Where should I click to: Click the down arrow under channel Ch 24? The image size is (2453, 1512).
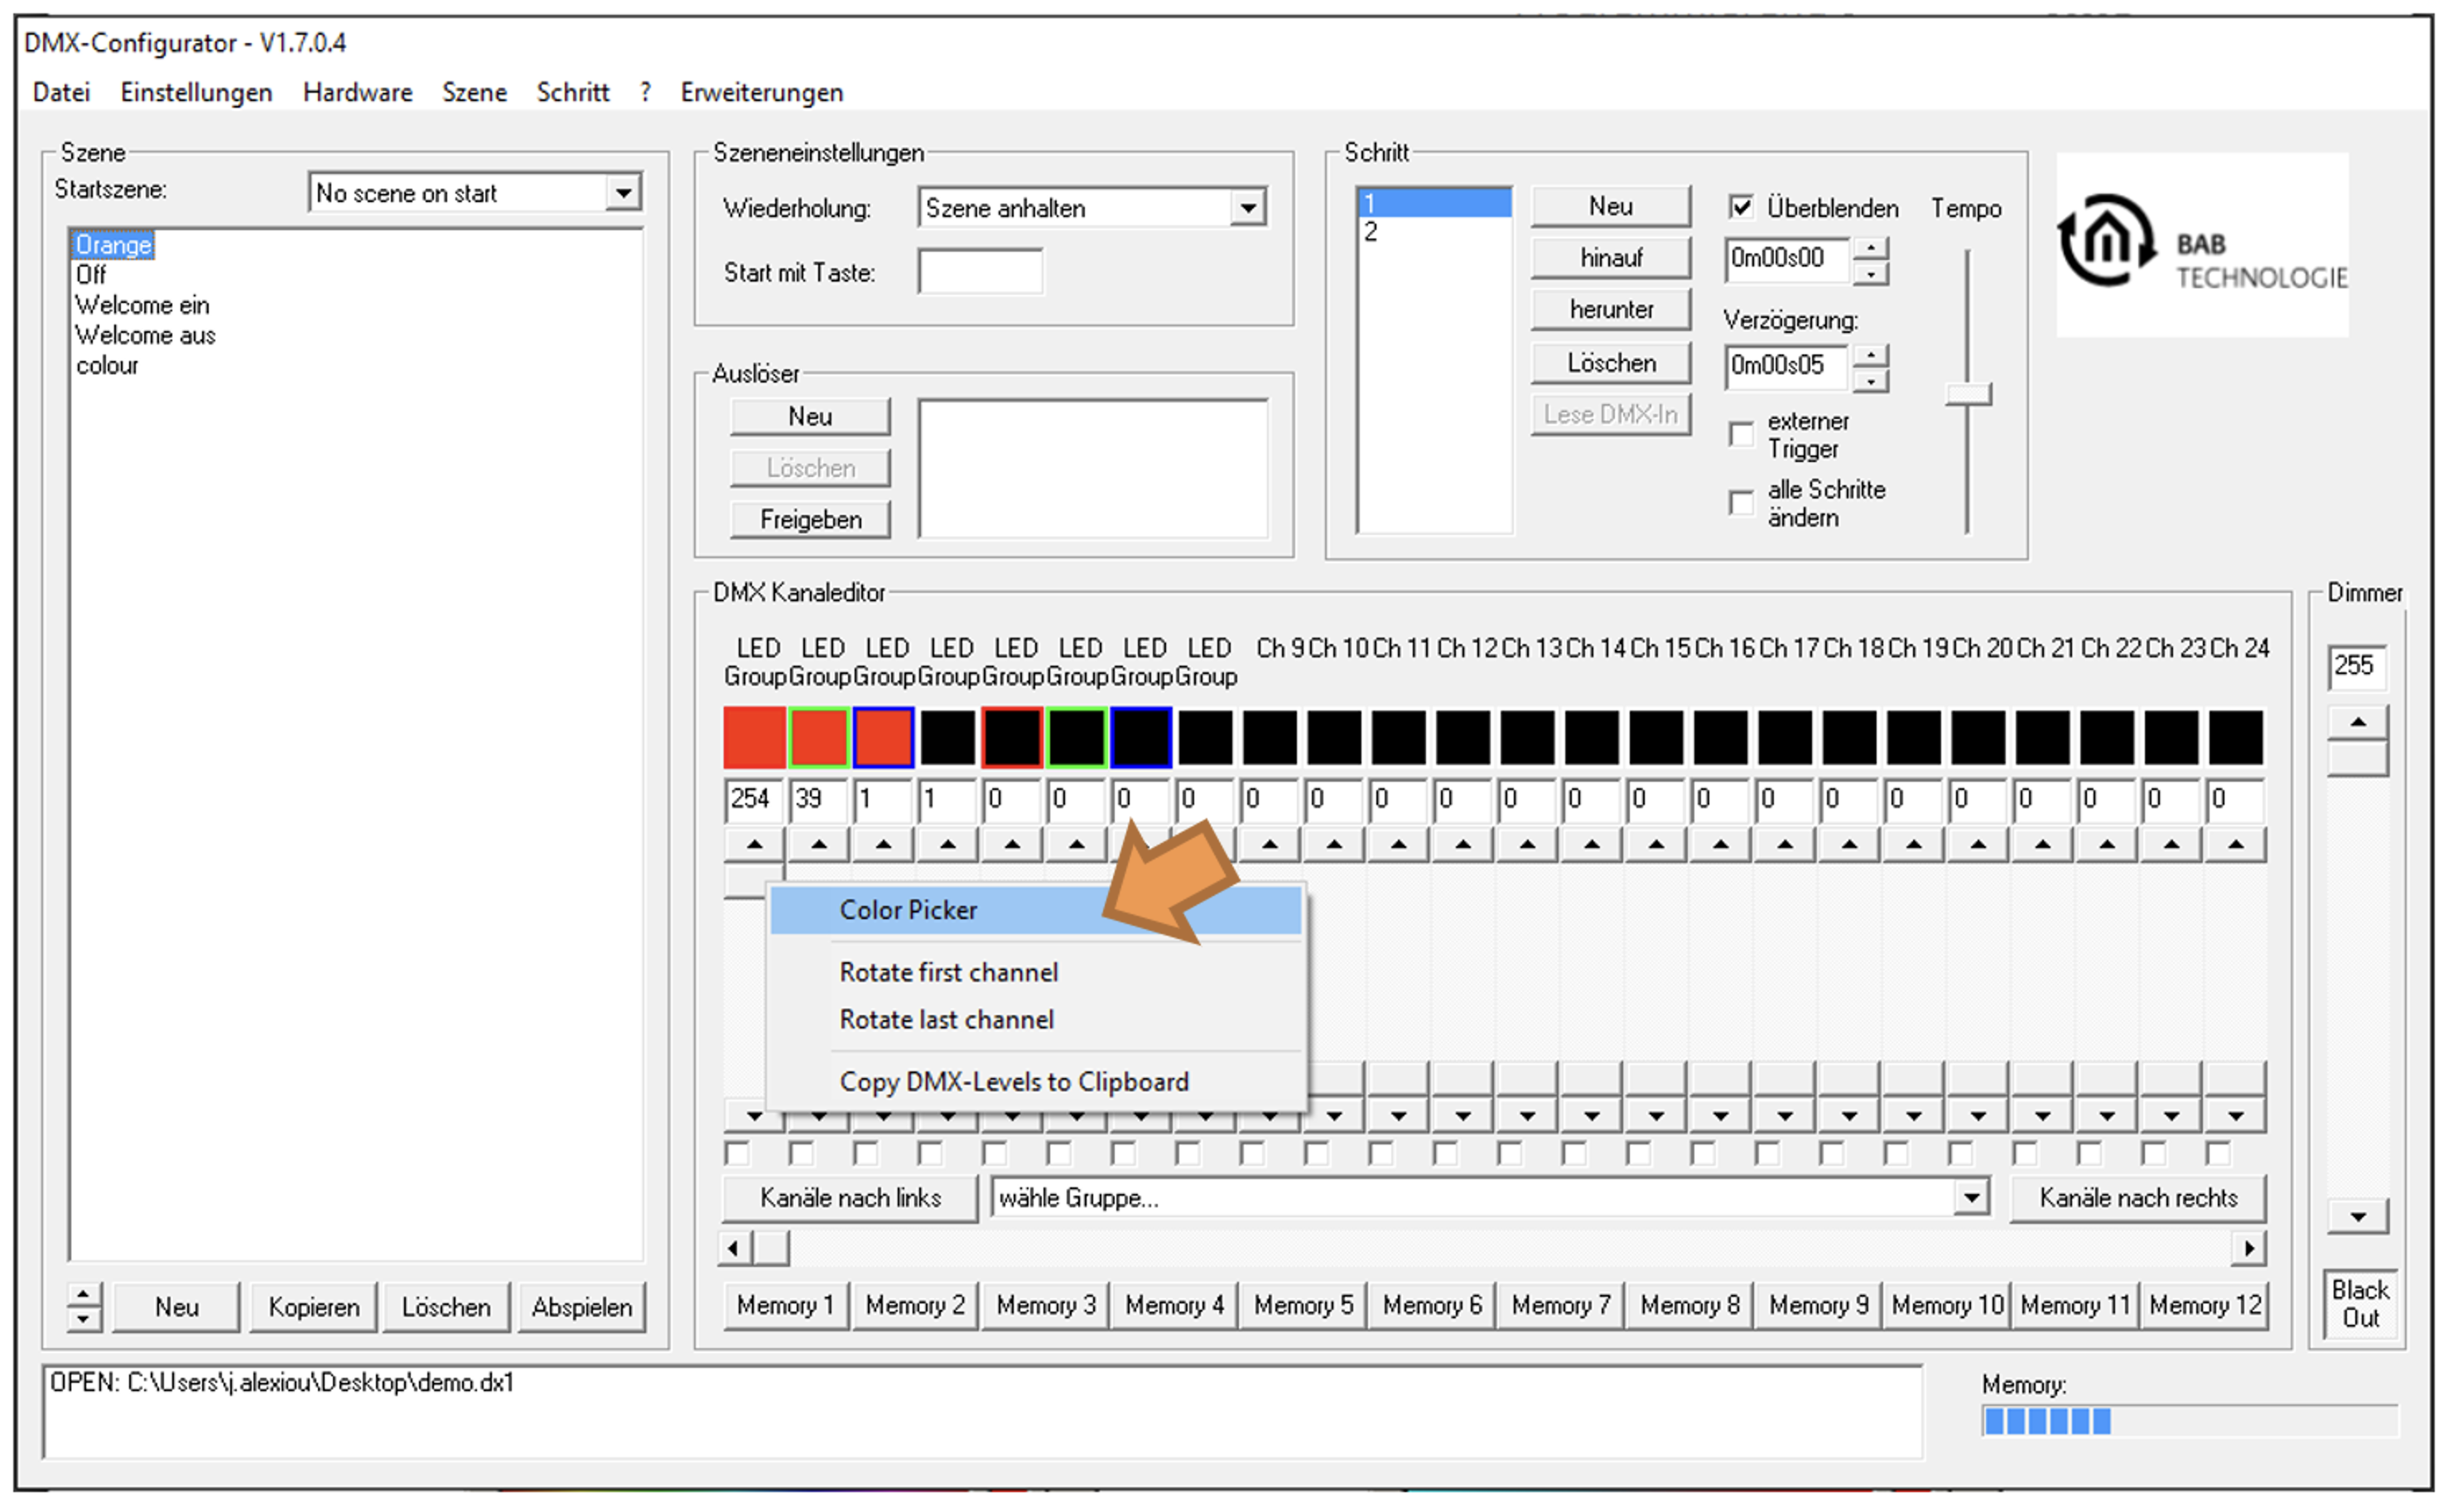pyautogui.click(x=2236, y=1115)
